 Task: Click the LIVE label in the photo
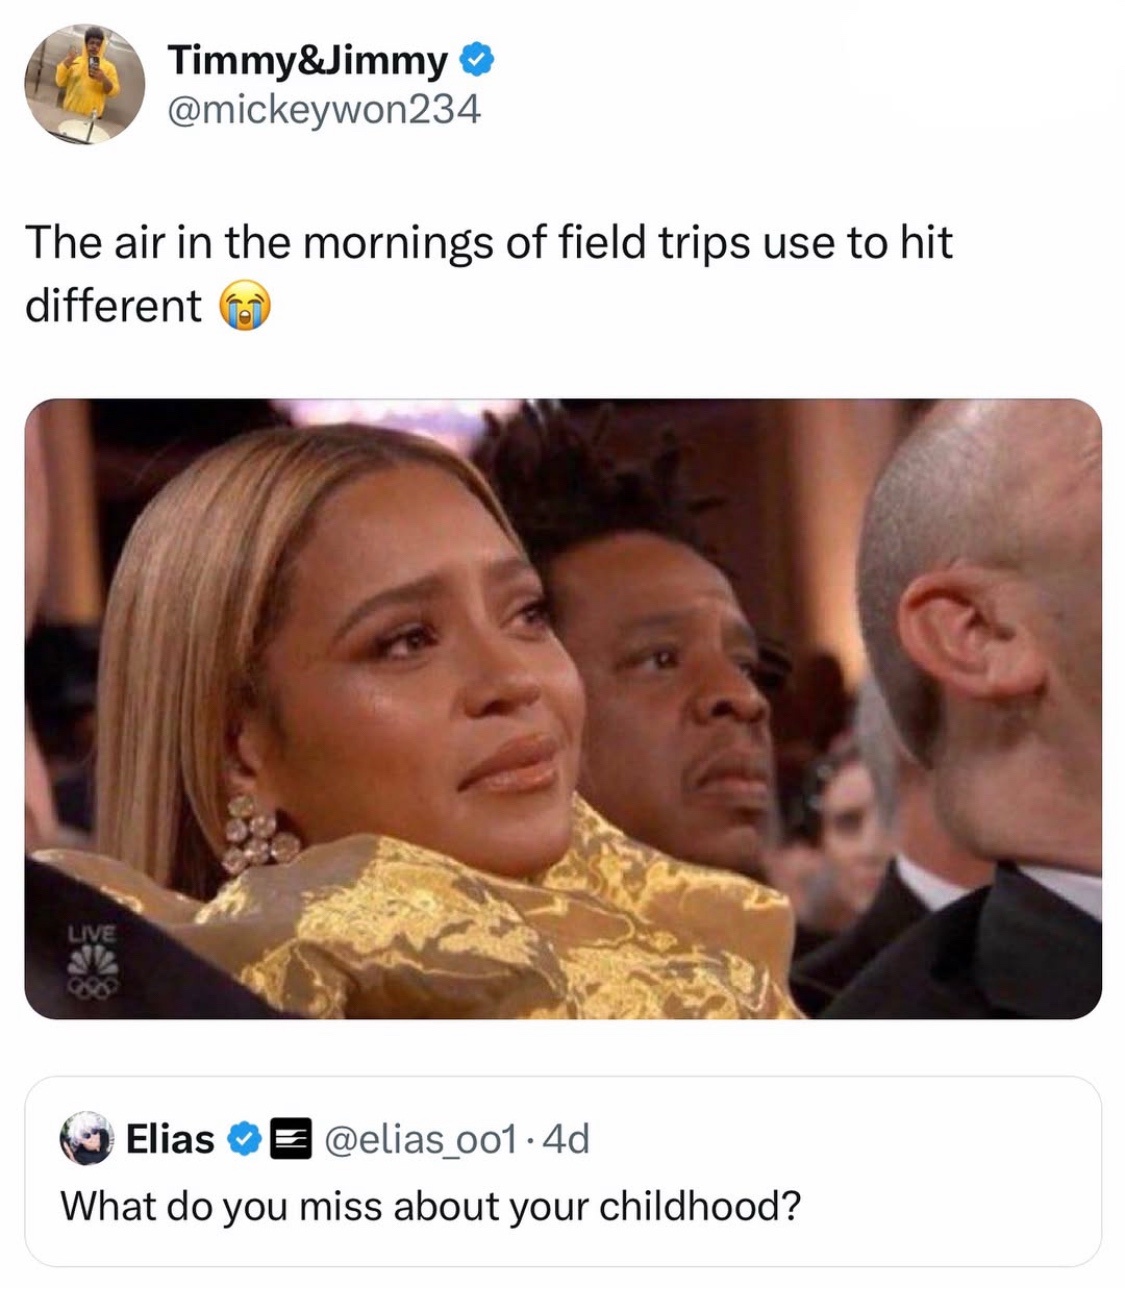point(92,933)
